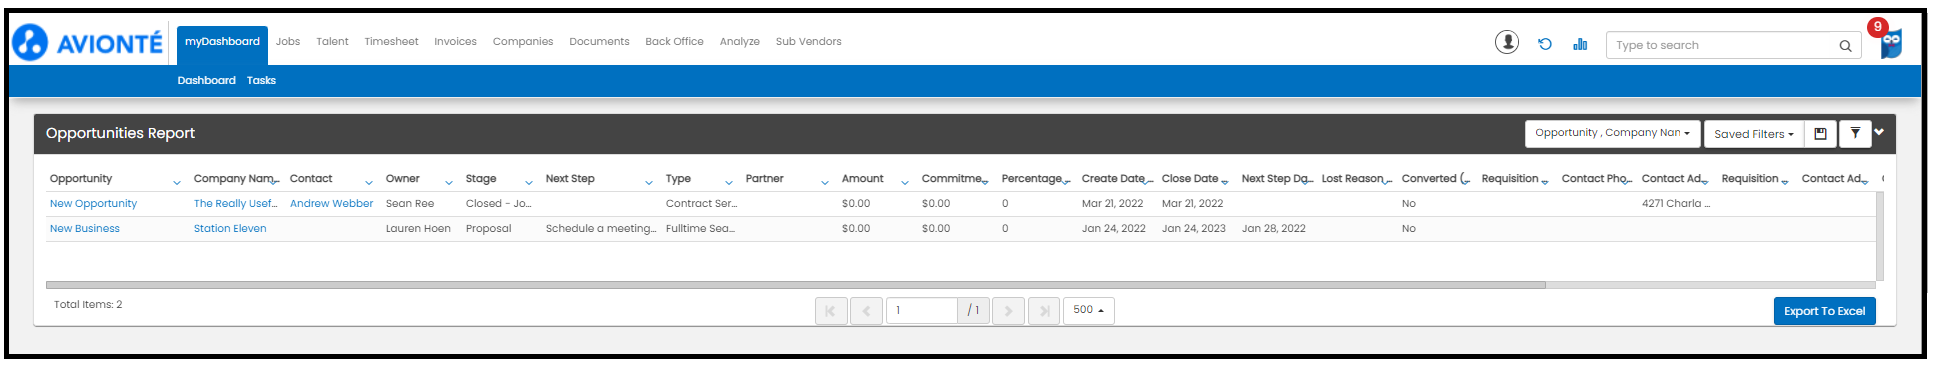Click the refresh history arrow icon
Viewport: 1933px width, 369px height.
click(x=1545, y=44)
